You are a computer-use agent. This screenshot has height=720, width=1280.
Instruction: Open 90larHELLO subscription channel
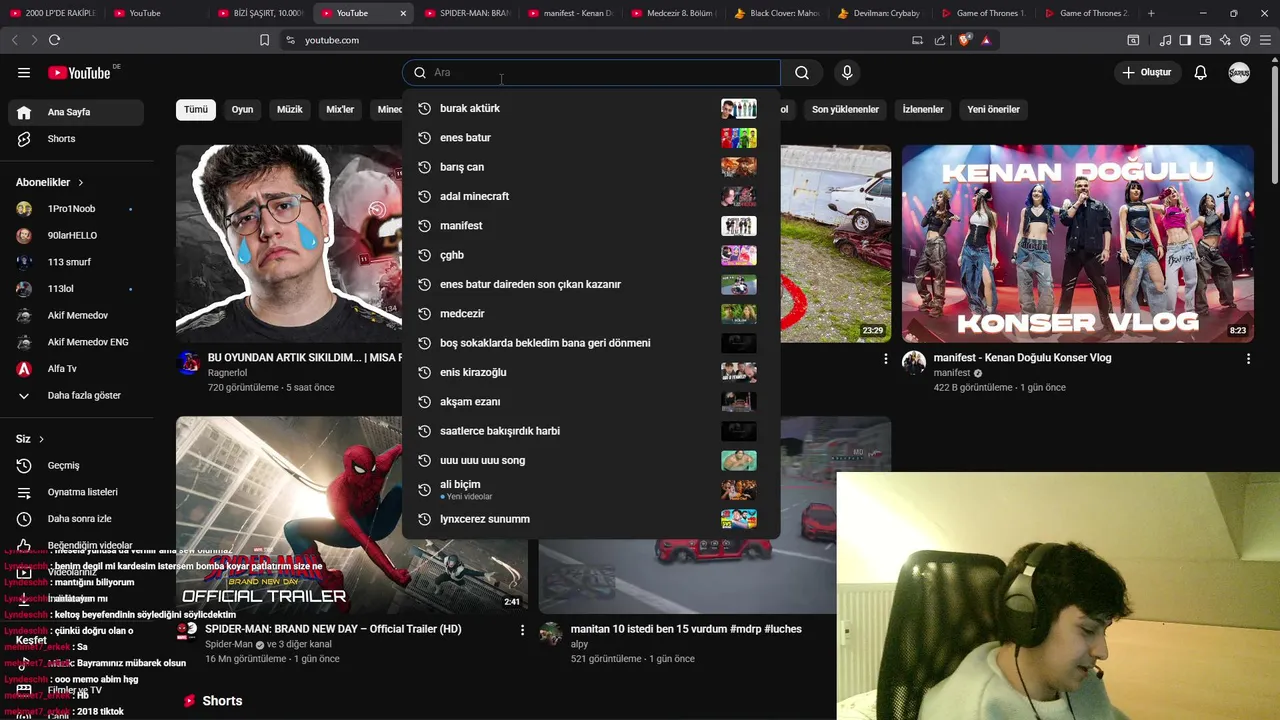coord(76,236)
